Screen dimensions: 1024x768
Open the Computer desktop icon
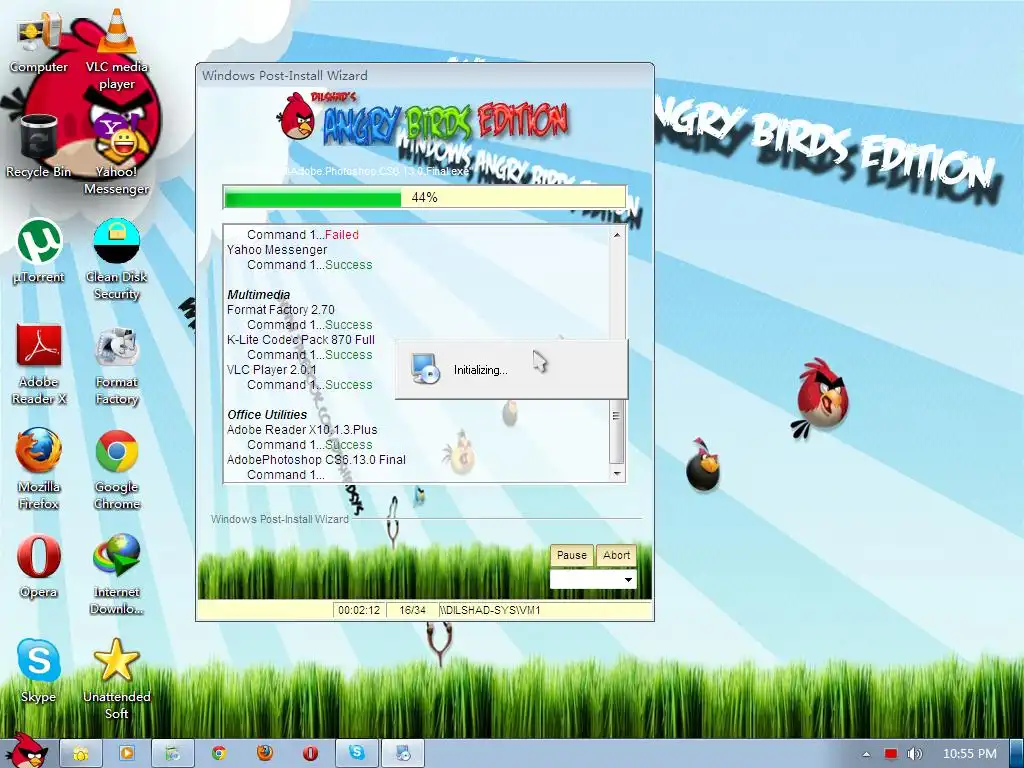(39, 43)
